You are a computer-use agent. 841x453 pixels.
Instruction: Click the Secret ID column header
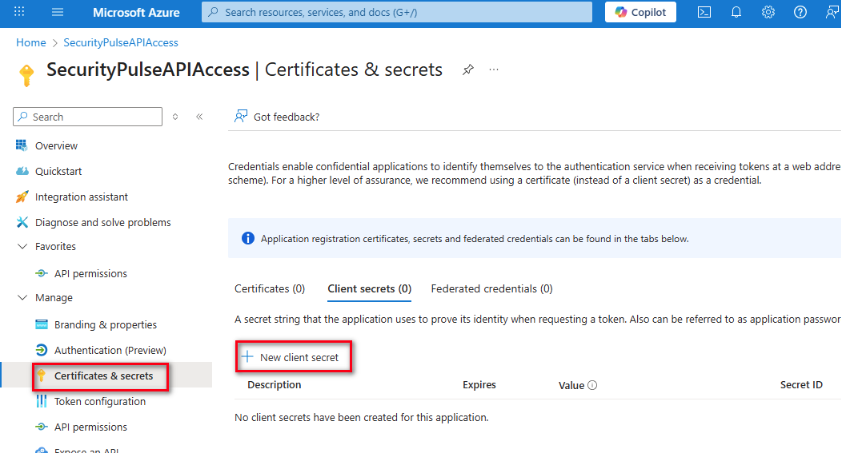pyautogui.click(x=801, y=384)
